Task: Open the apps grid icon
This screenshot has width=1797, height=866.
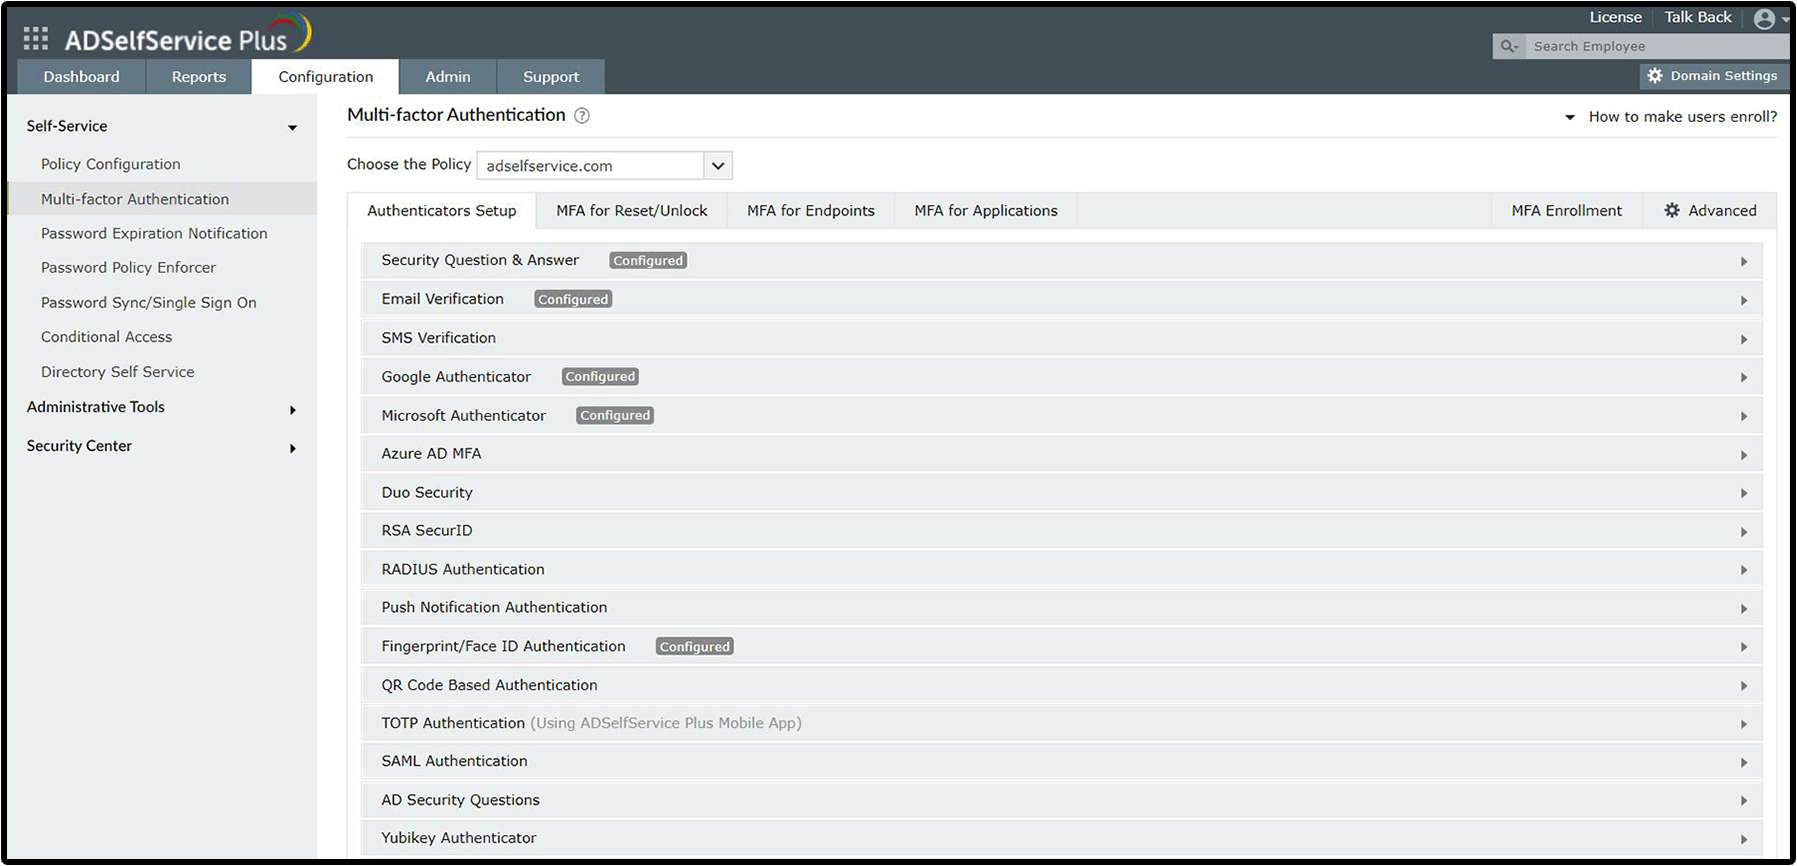Action: (x=36, y=39)
